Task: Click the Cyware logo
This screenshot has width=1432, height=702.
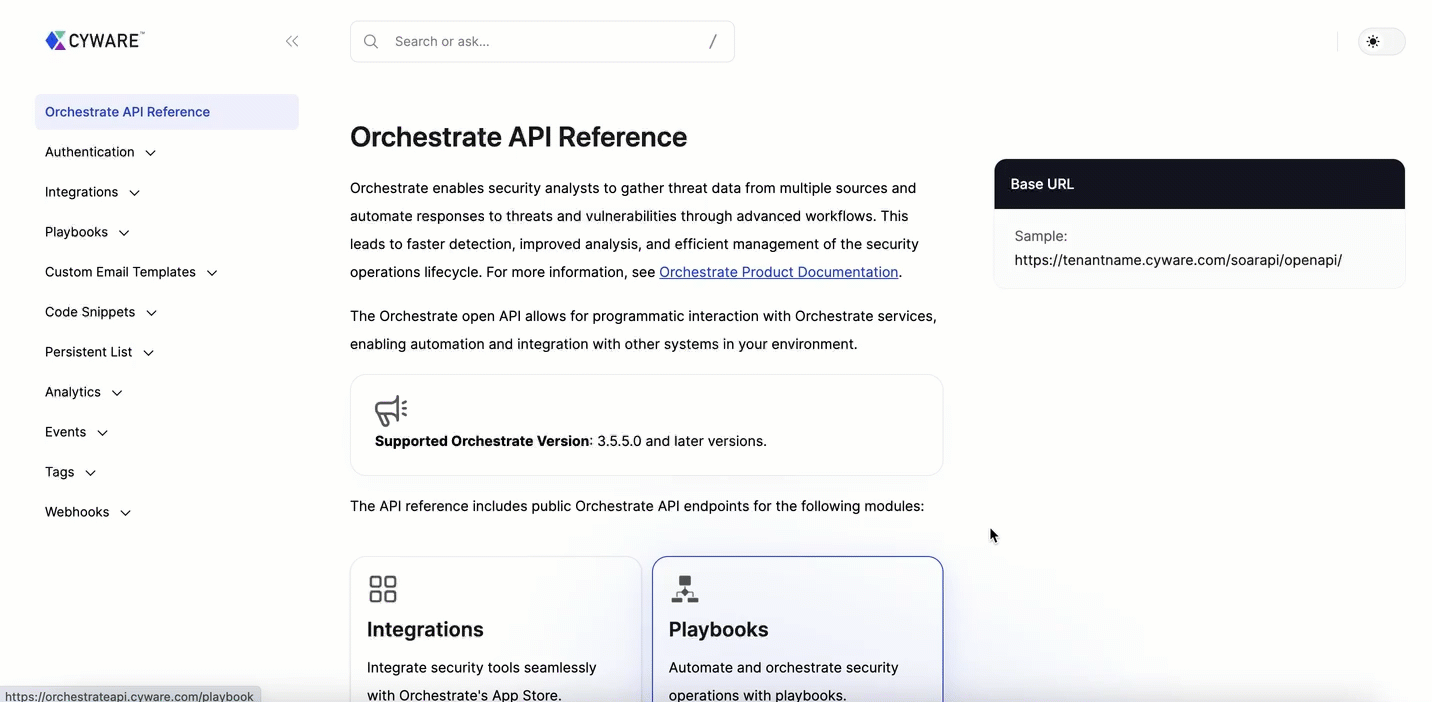Action: click(x=95, y=40)
